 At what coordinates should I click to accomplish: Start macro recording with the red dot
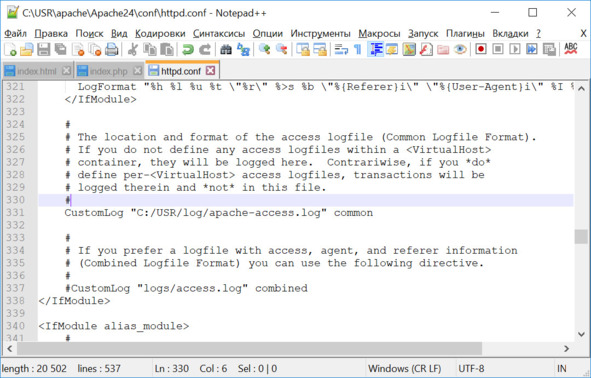coord(481,49)
